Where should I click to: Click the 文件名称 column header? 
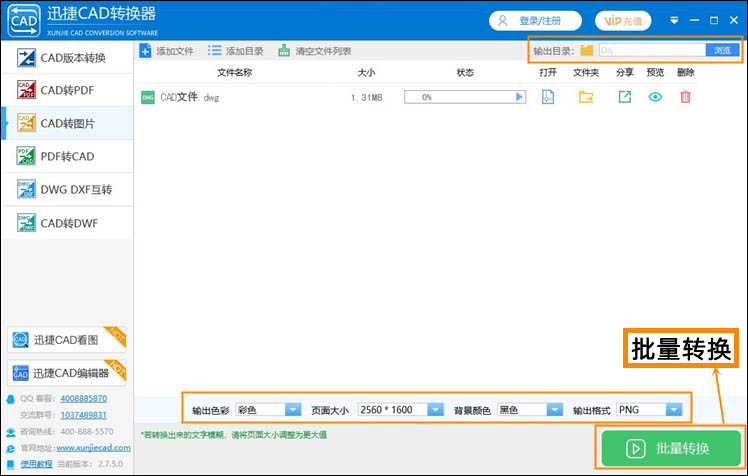click(x=235, y=72)
